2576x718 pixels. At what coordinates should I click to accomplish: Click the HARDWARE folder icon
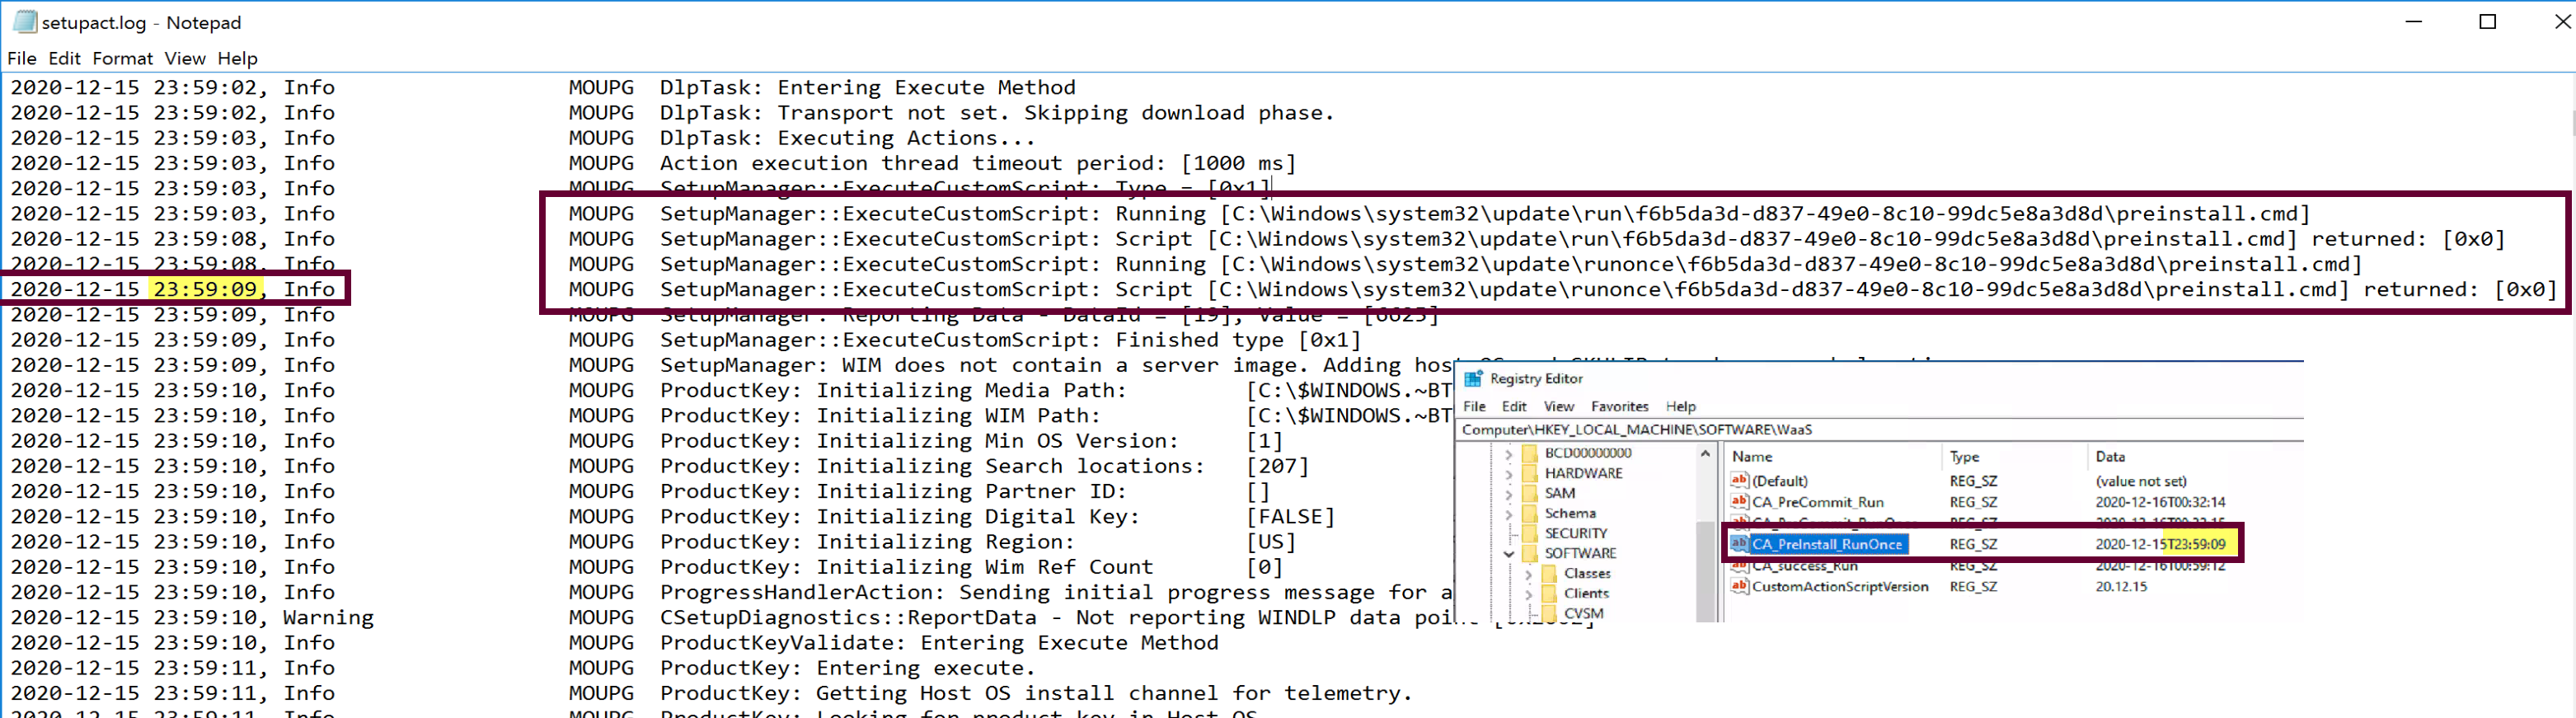click(1530, 473)
